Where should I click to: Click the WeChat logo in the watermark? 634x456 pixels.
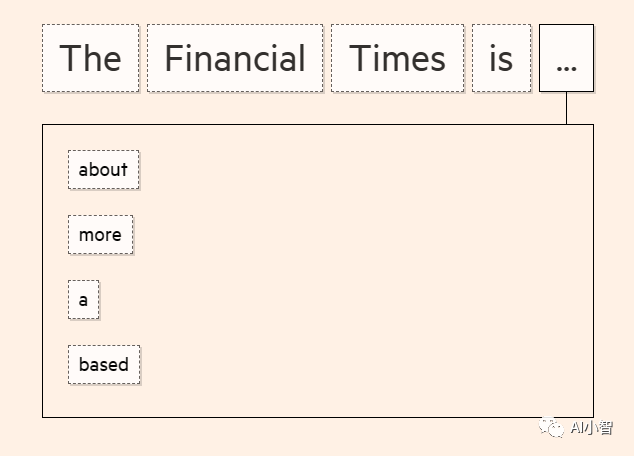click(x=553, y=427)
